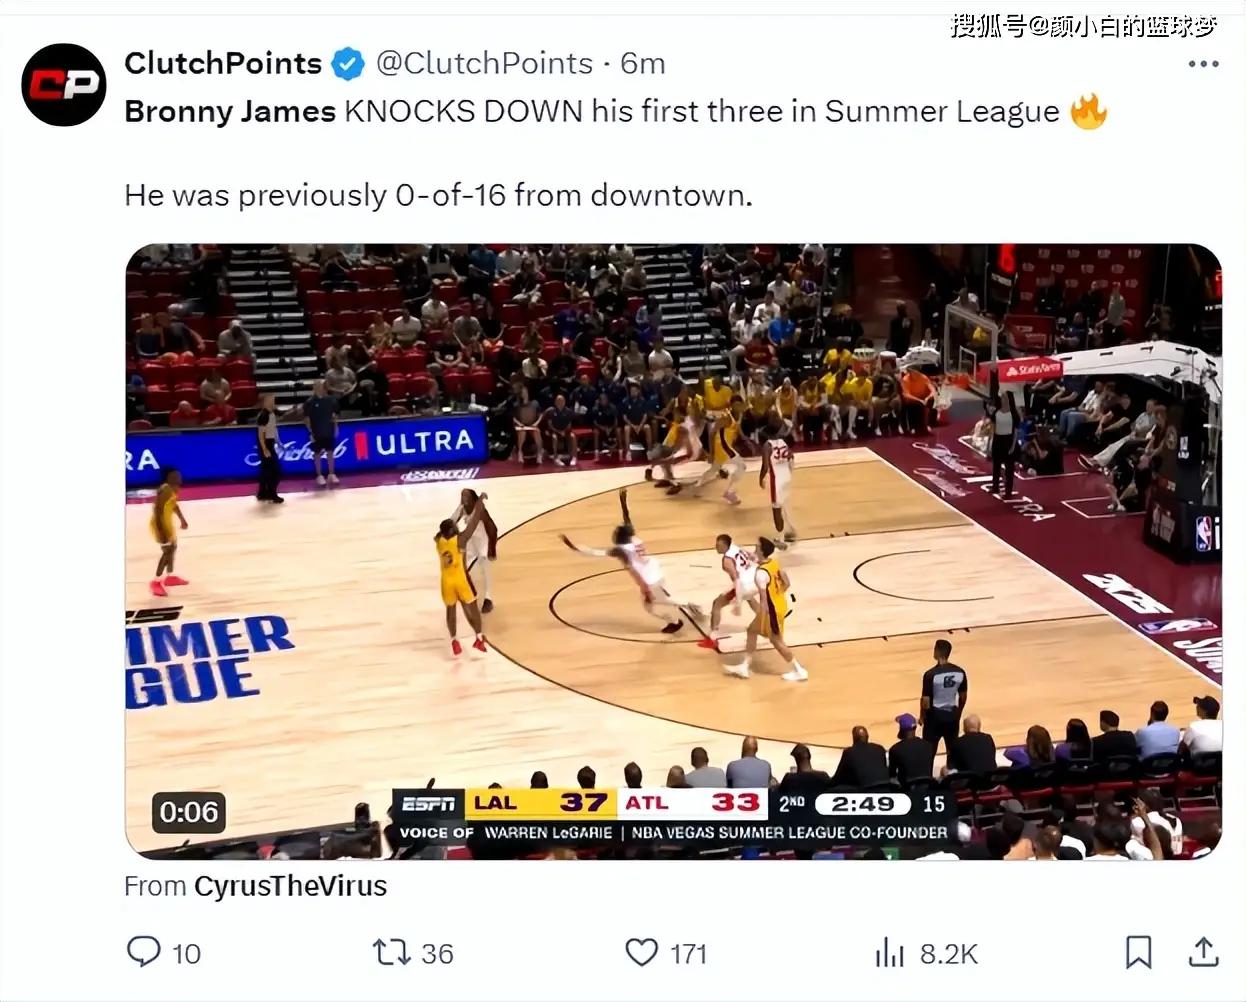Open the @ClutchPoints handle link
This screenshot has width=1246, height=1002.
tap(485, 63)
